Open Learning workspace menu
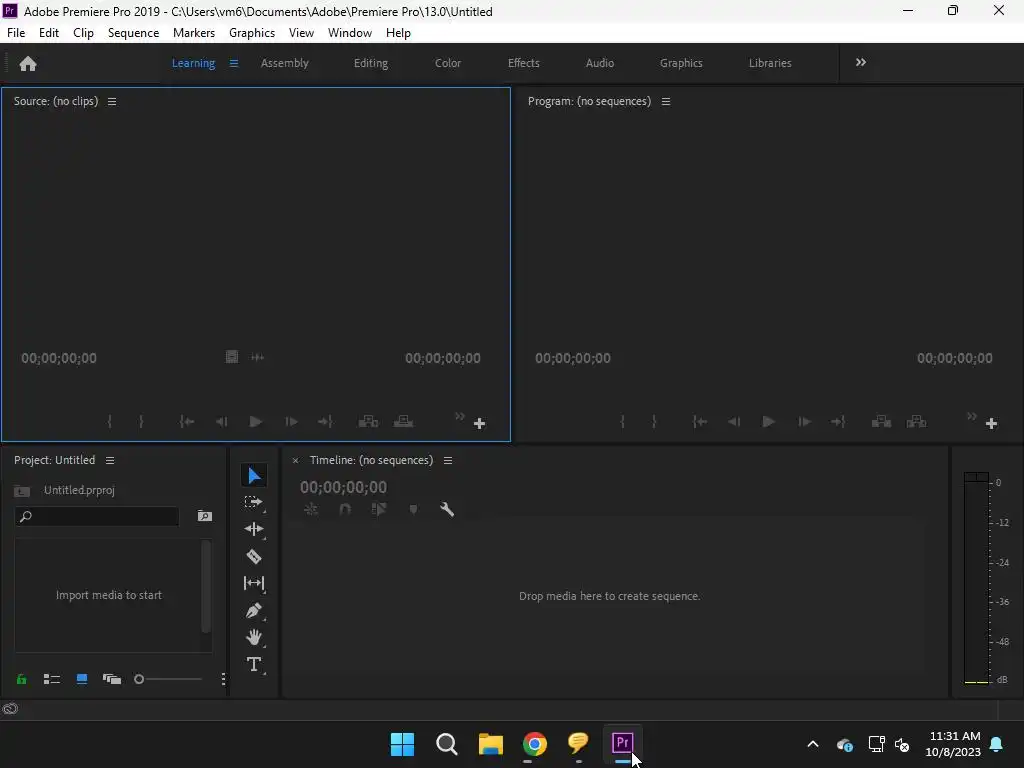1024x768 pixels. point(233,63)
